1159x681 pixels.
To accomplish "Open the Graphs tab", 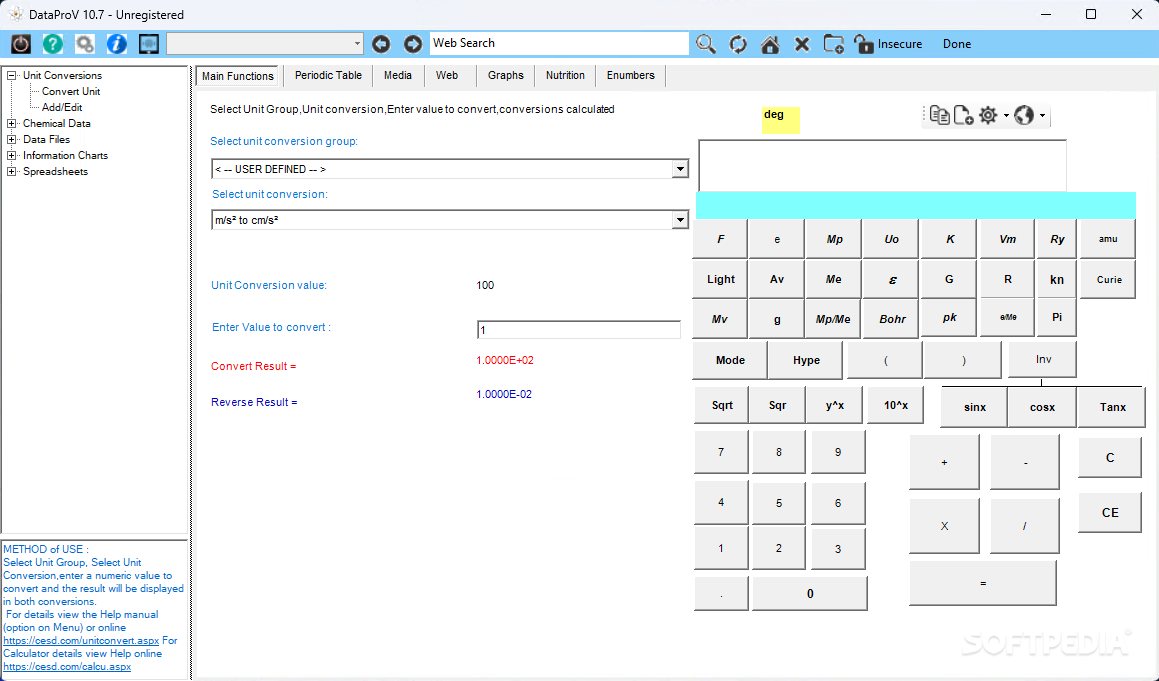I will (506, 75).
